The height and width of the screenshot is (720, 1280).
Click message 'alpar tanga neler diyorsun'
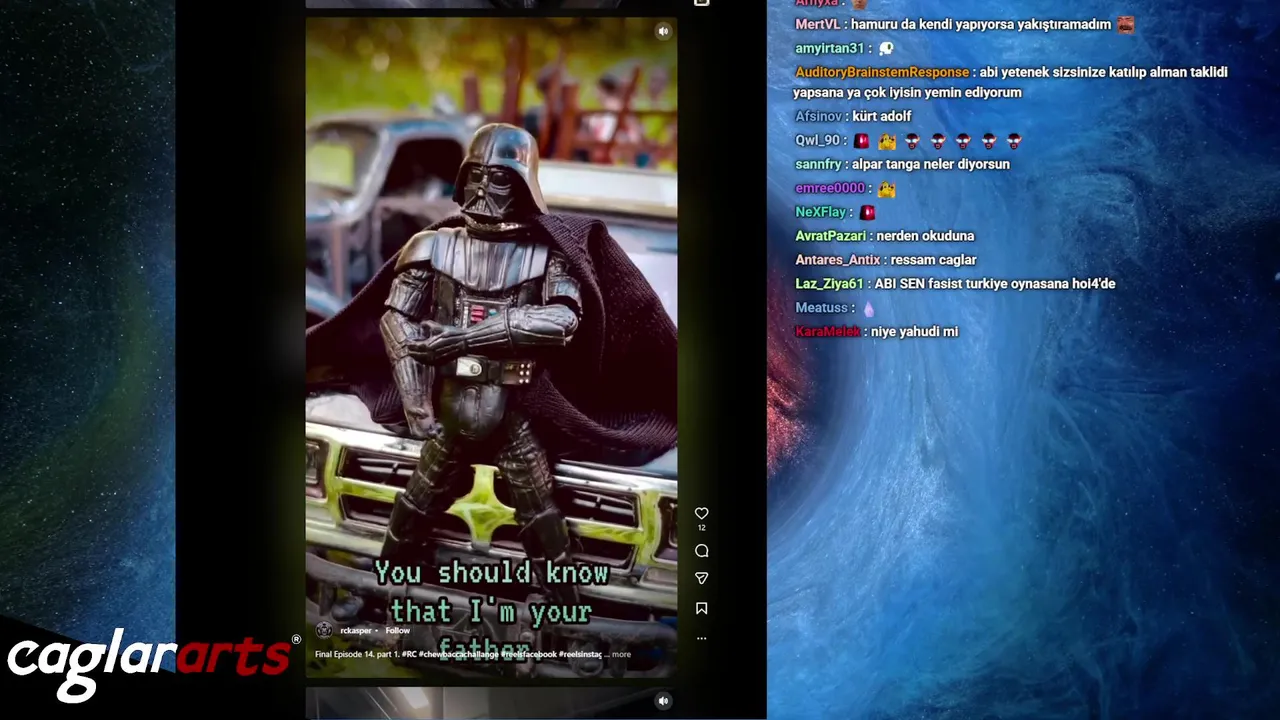[x=931, y=164]
